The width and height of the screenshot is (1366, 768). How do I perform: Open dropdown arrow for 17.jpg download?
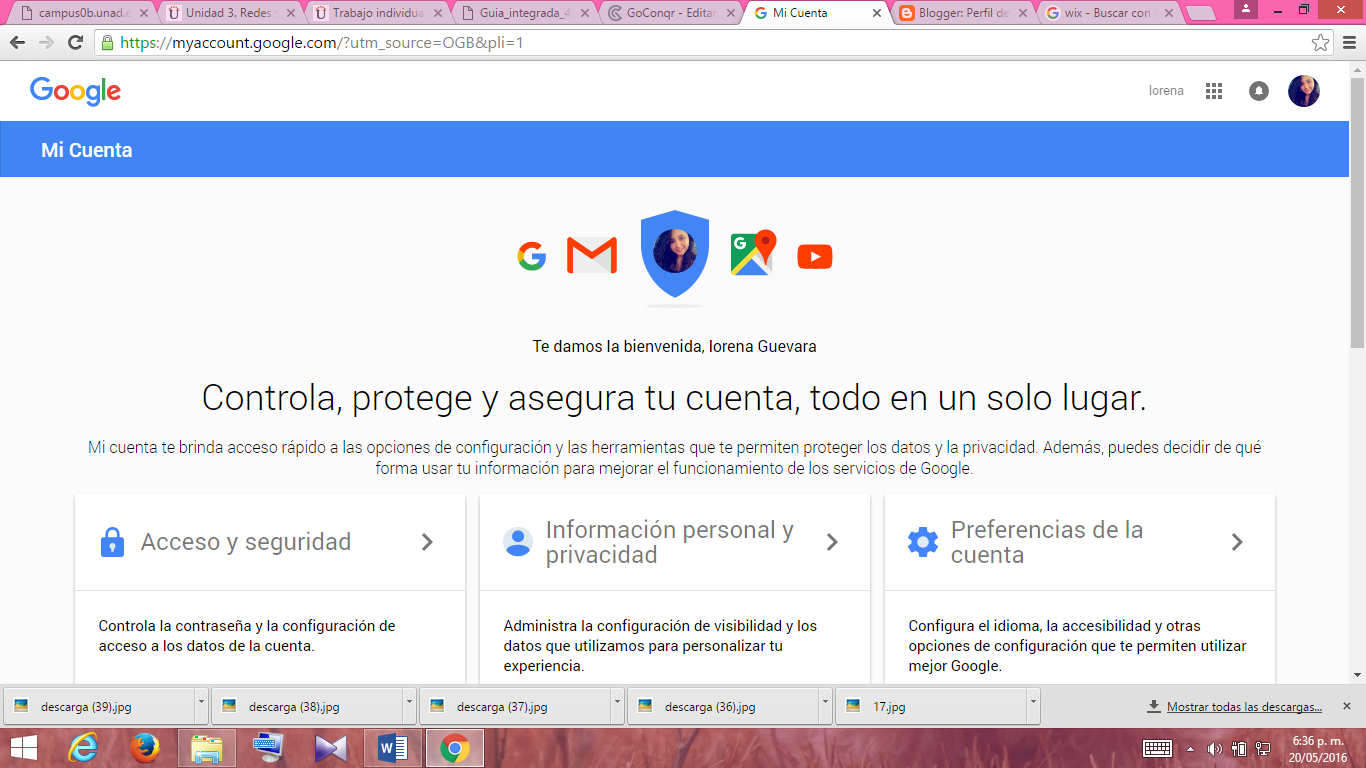[1033, 706]
